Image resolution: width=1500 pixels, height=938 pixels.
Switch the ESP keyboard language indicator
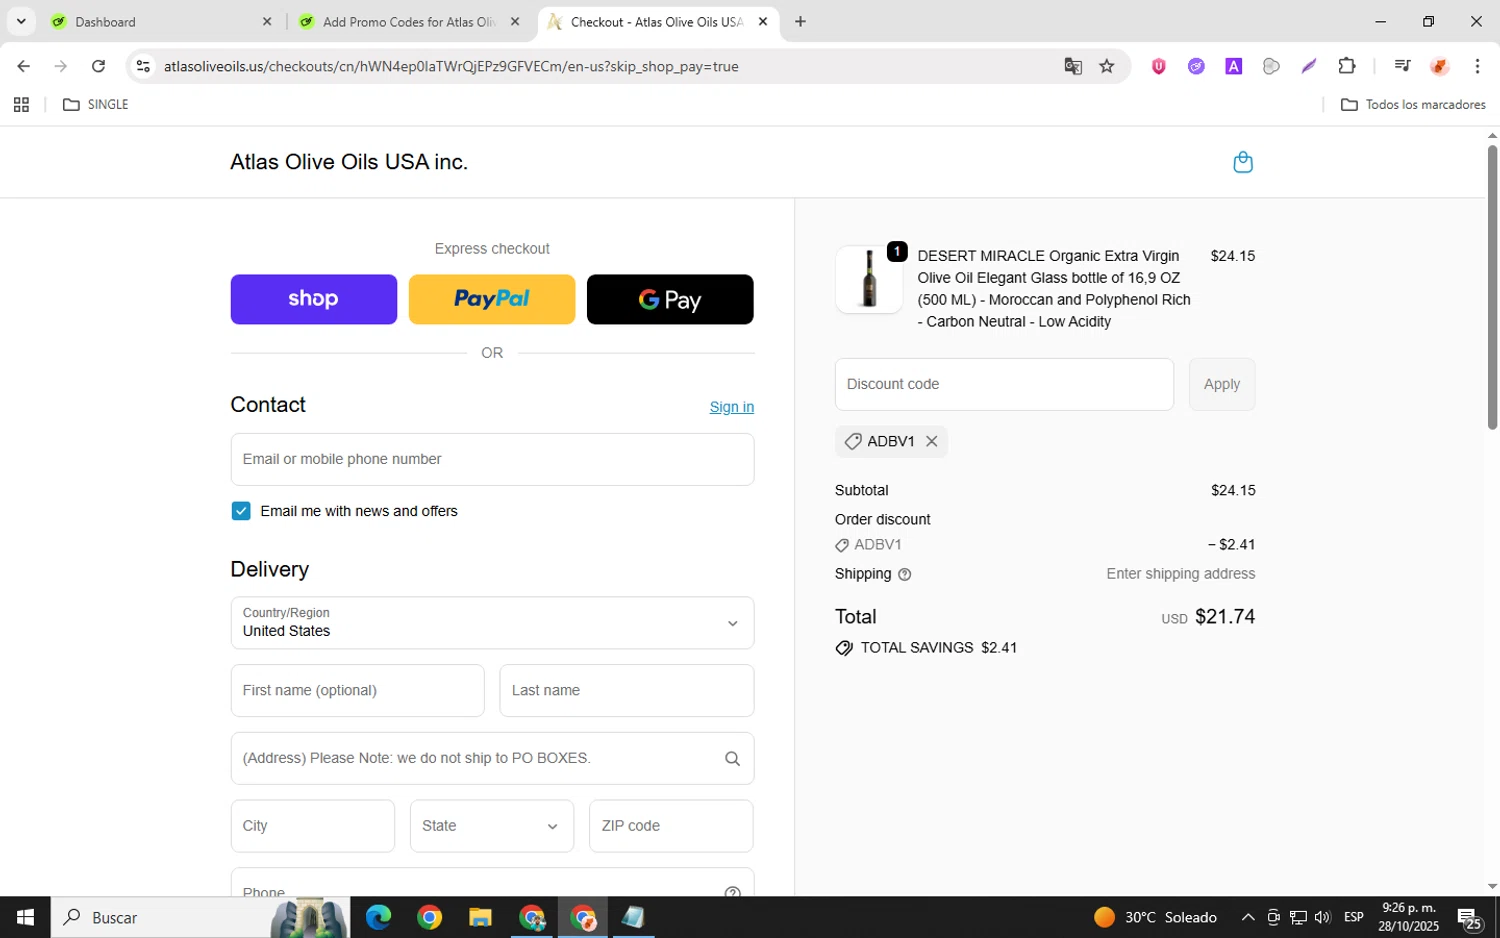pyautogui.click(x=1353, y=917)
